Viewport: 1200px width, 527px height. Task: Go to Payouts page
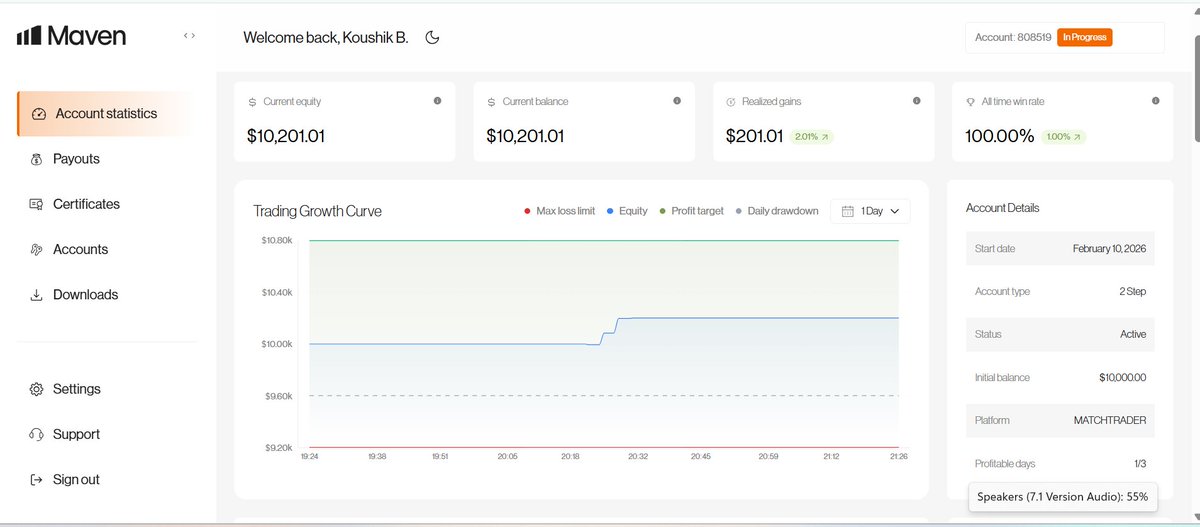76,159
